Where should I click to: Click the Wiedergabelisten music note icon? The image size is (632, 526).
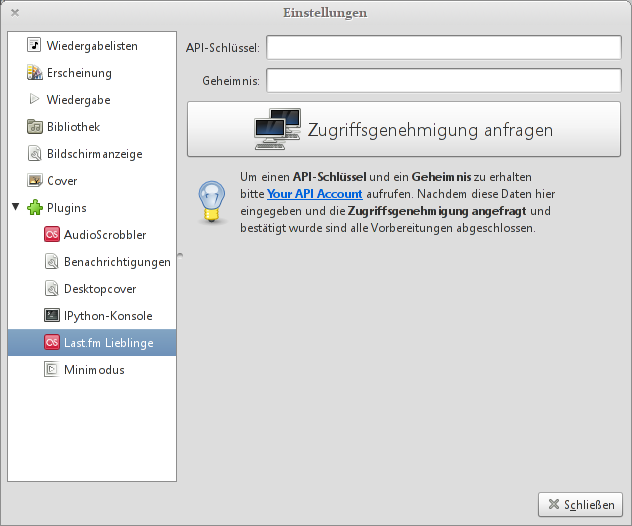(x=34, y=45)
